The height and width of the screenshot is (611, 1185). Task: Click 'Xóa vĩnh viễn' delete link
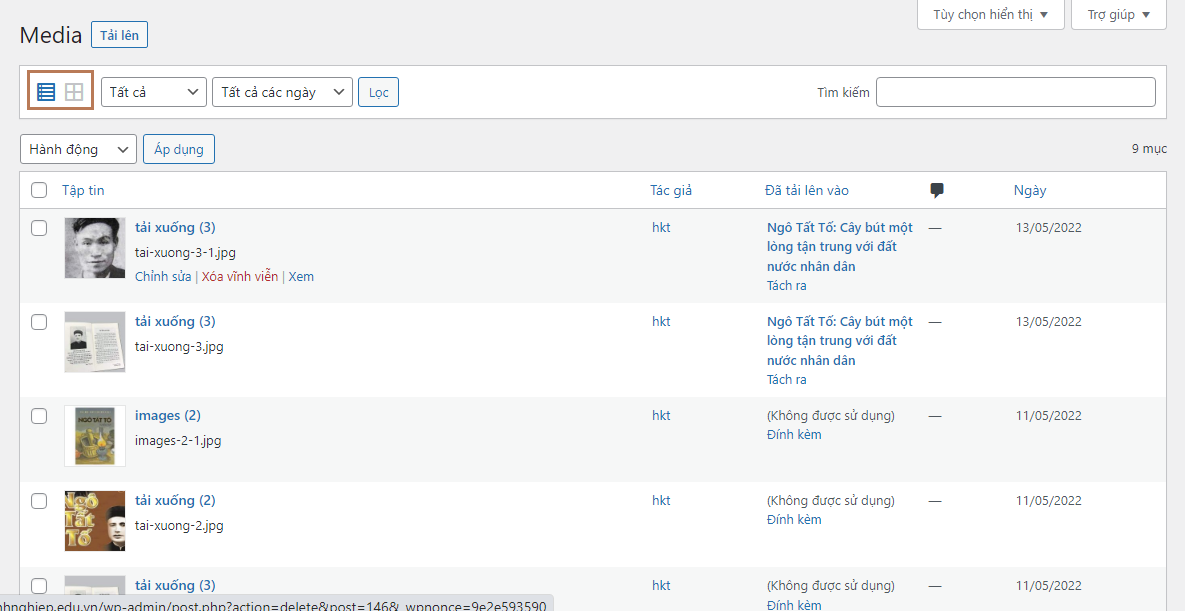pyautogui.click(x=240, y=277)
